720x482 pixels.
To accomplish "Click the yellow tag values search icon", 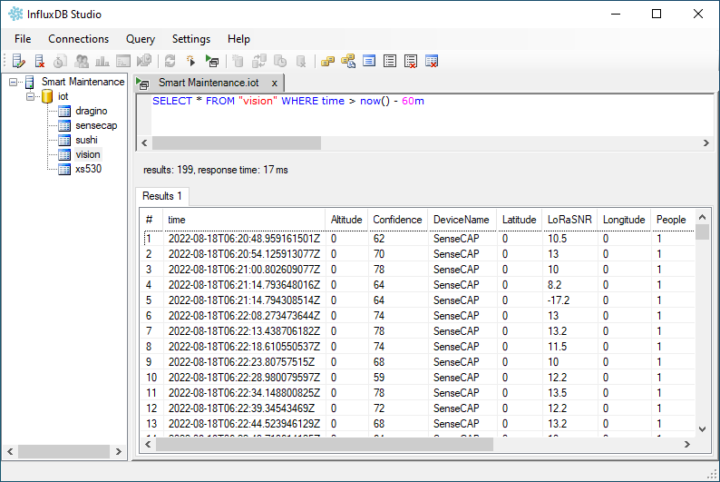I will tap(348, 61).
